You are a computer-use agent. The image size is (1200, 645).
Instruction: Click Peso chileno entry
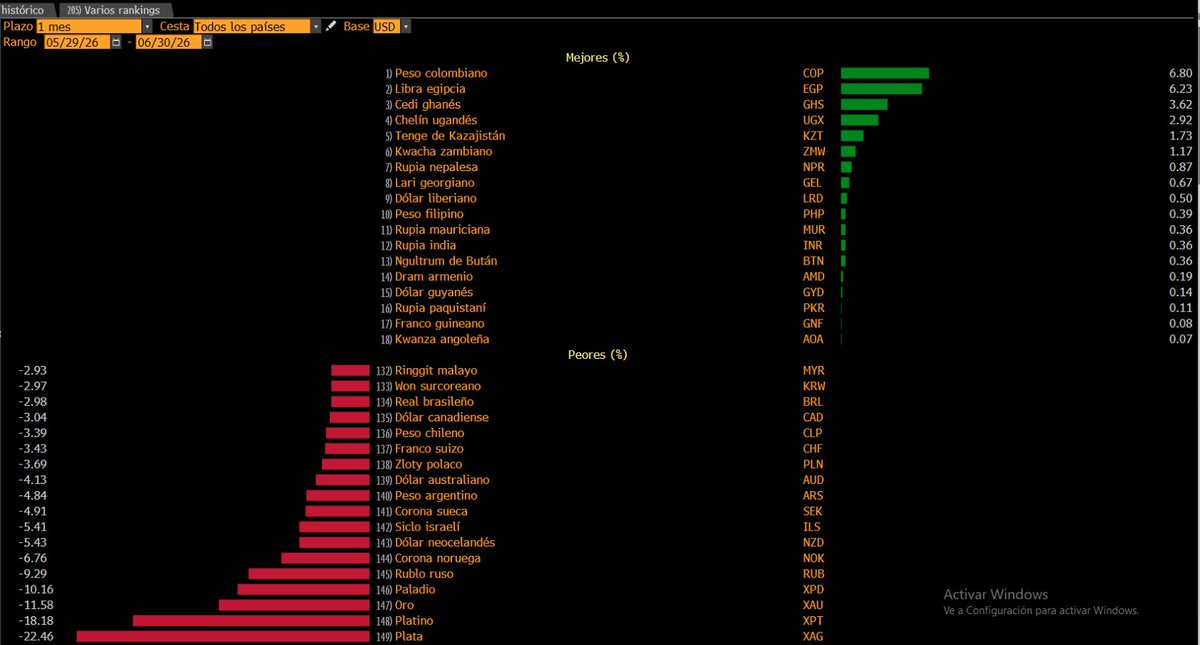(430, 433)
